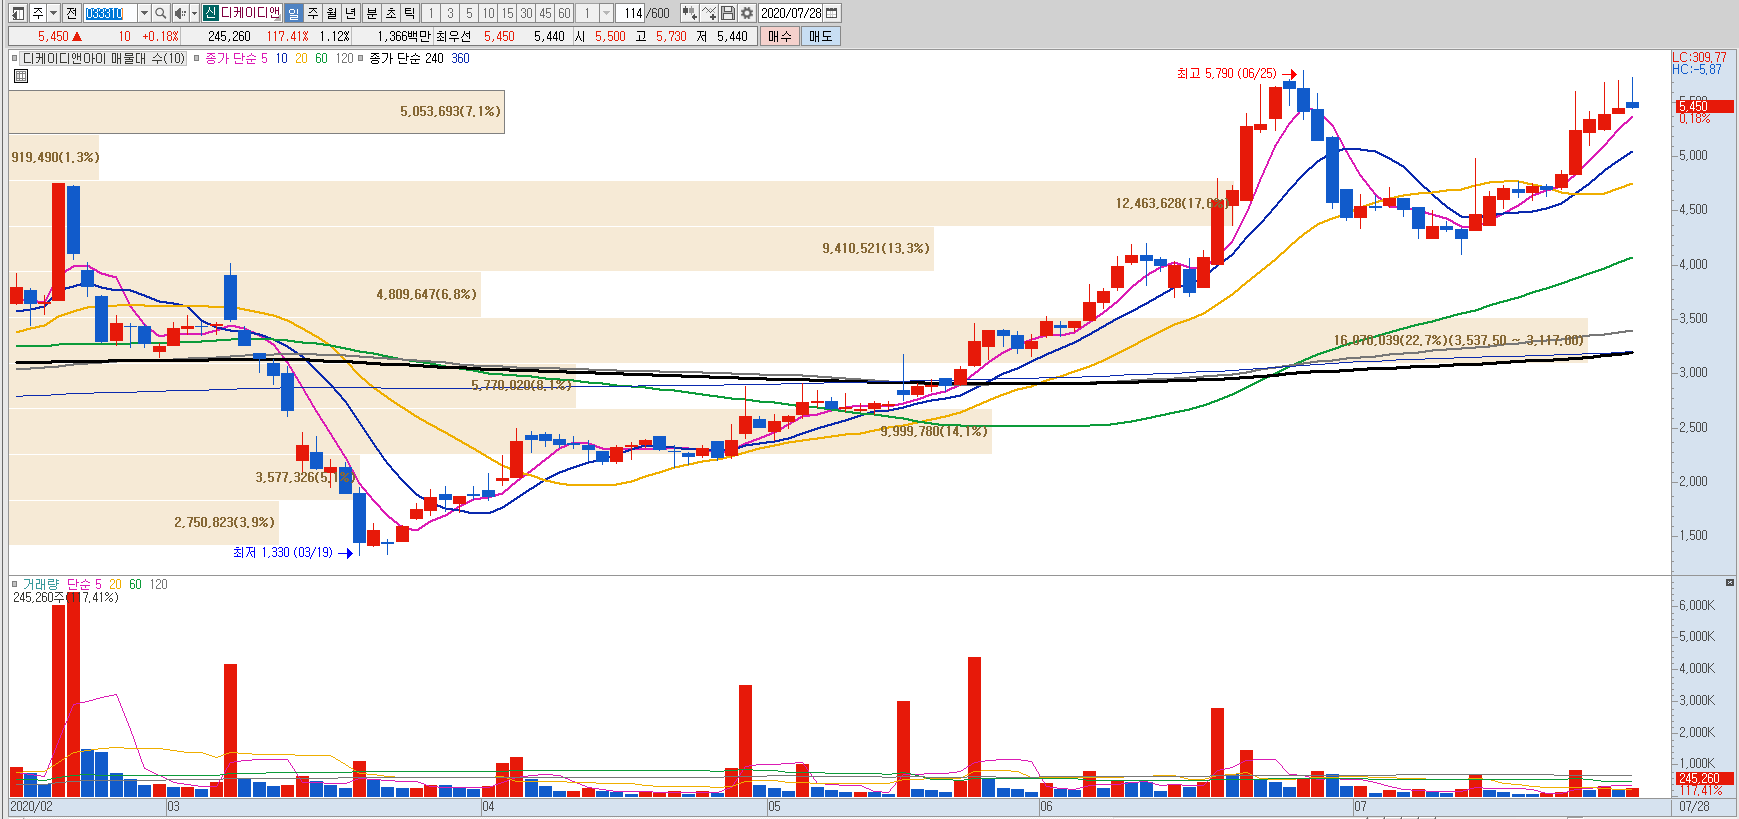Click the small grid icon under the price legend
The image size is (1739, 819).
click(21, 76)
